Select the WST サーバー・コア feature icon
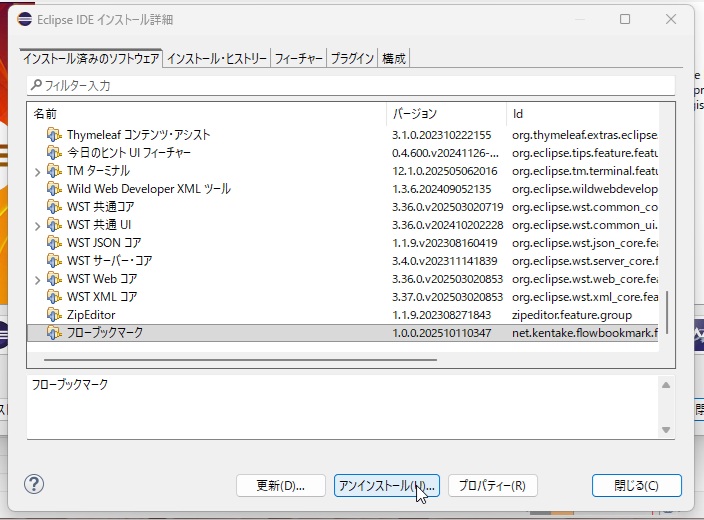Screen dimensions: 704x520 [54, 261]
